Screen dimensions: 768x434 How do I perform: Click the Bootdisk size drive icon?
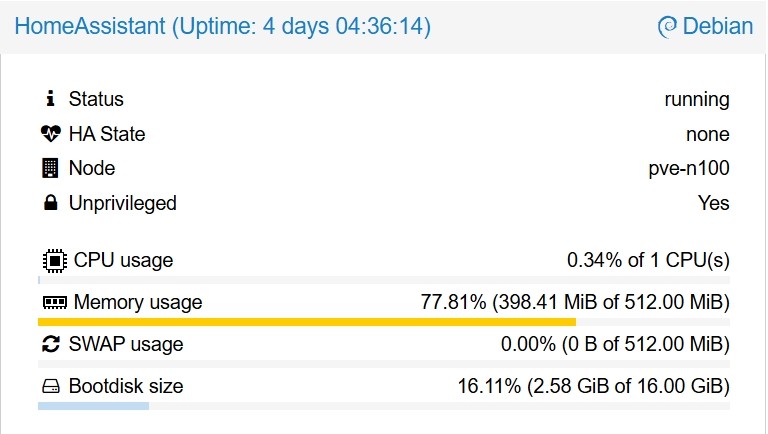(51, 386)
